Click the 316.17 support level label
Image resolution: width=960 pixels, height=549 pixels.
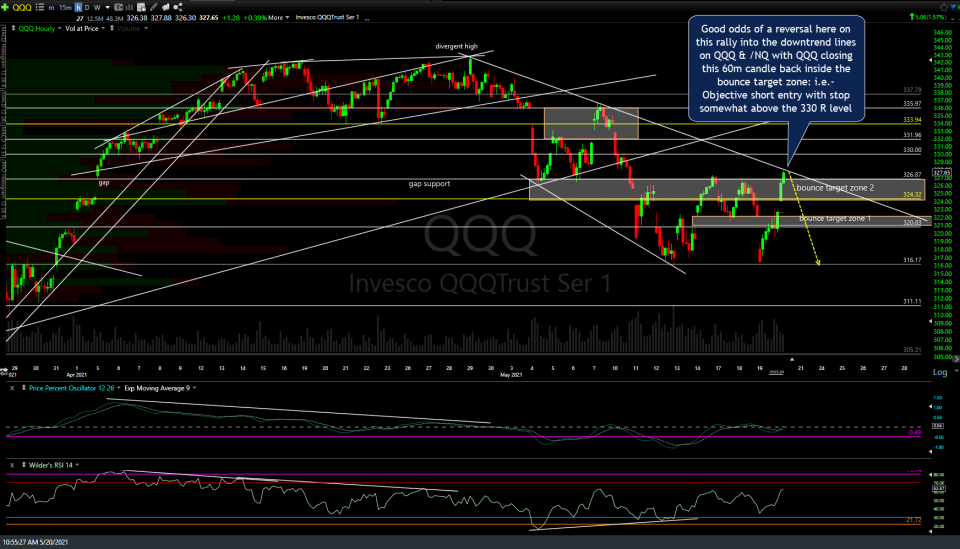coord(912,260)
